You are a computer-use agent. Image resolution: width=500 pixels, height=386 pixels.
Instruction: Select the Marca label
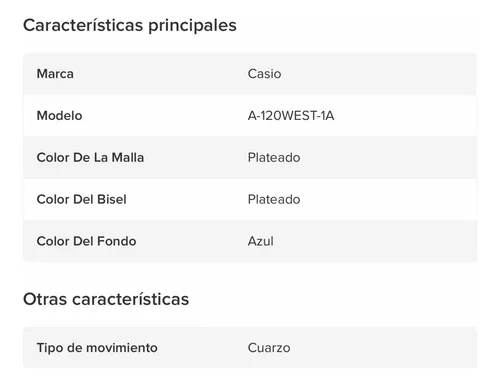coord(55,74)
